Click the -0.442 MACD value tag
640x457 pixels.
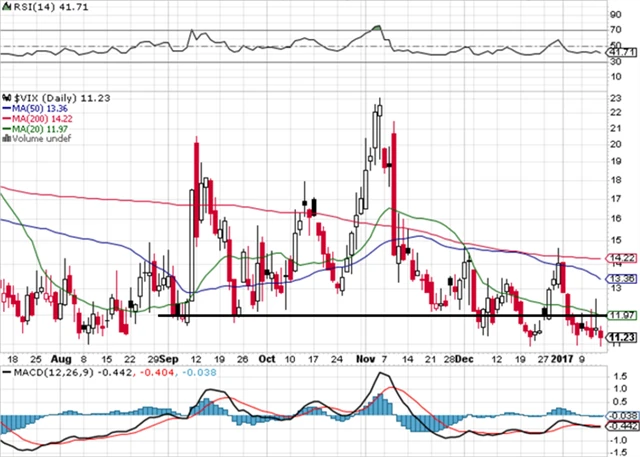[x=622, y=425]
